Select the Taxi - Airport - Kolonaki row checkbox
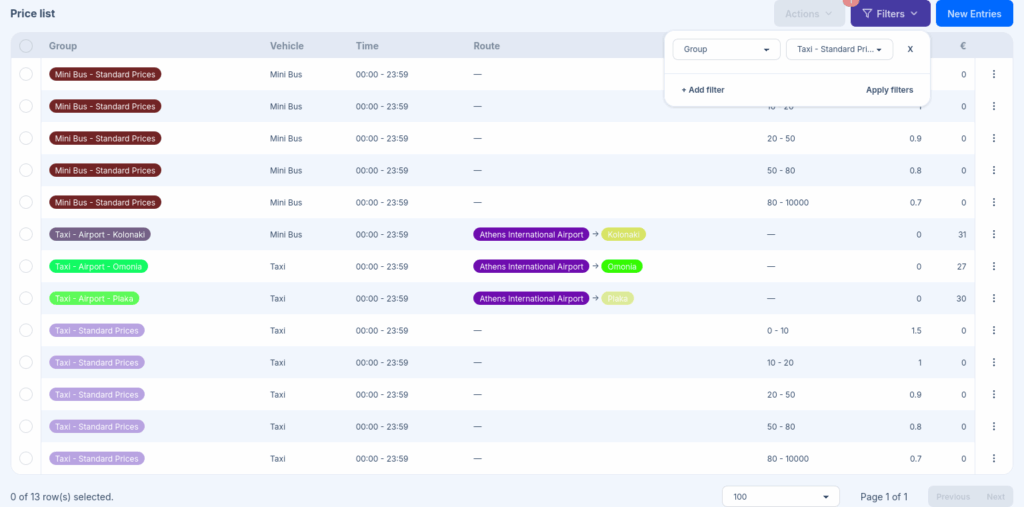 26,234
